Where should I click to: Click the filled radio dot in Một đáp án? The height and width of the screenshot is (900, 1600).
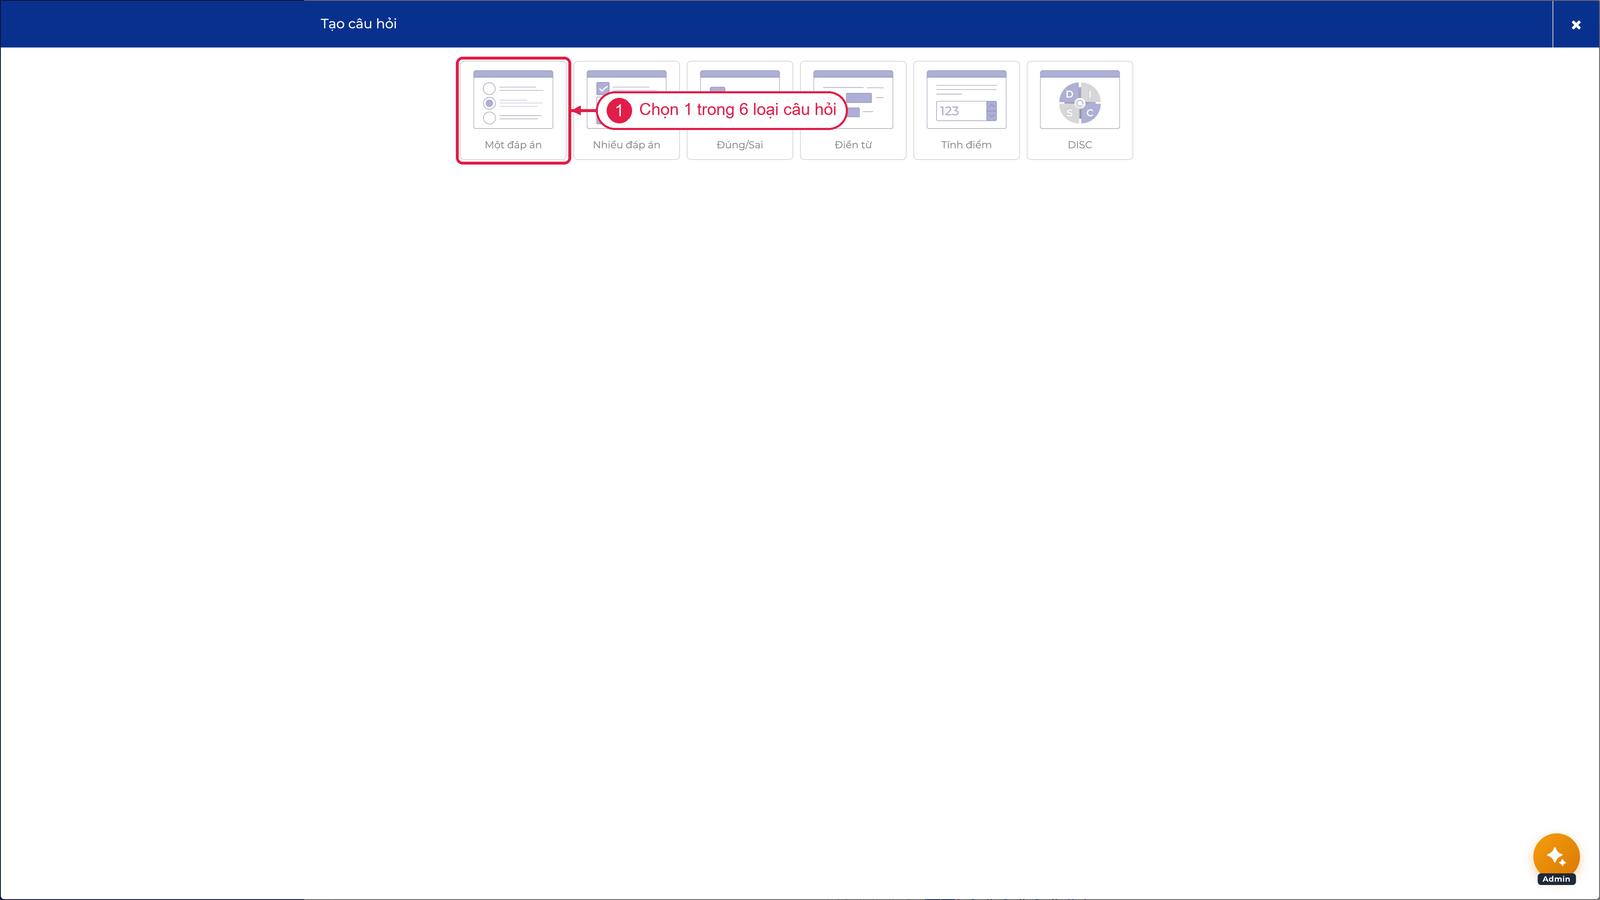point(489,103)
